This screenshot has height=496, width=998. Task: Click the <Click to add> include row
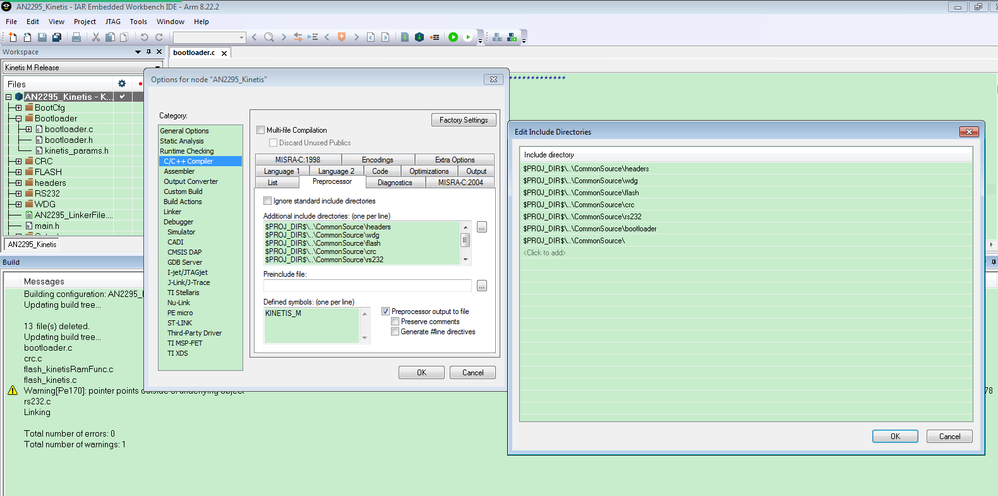point(746,253)
